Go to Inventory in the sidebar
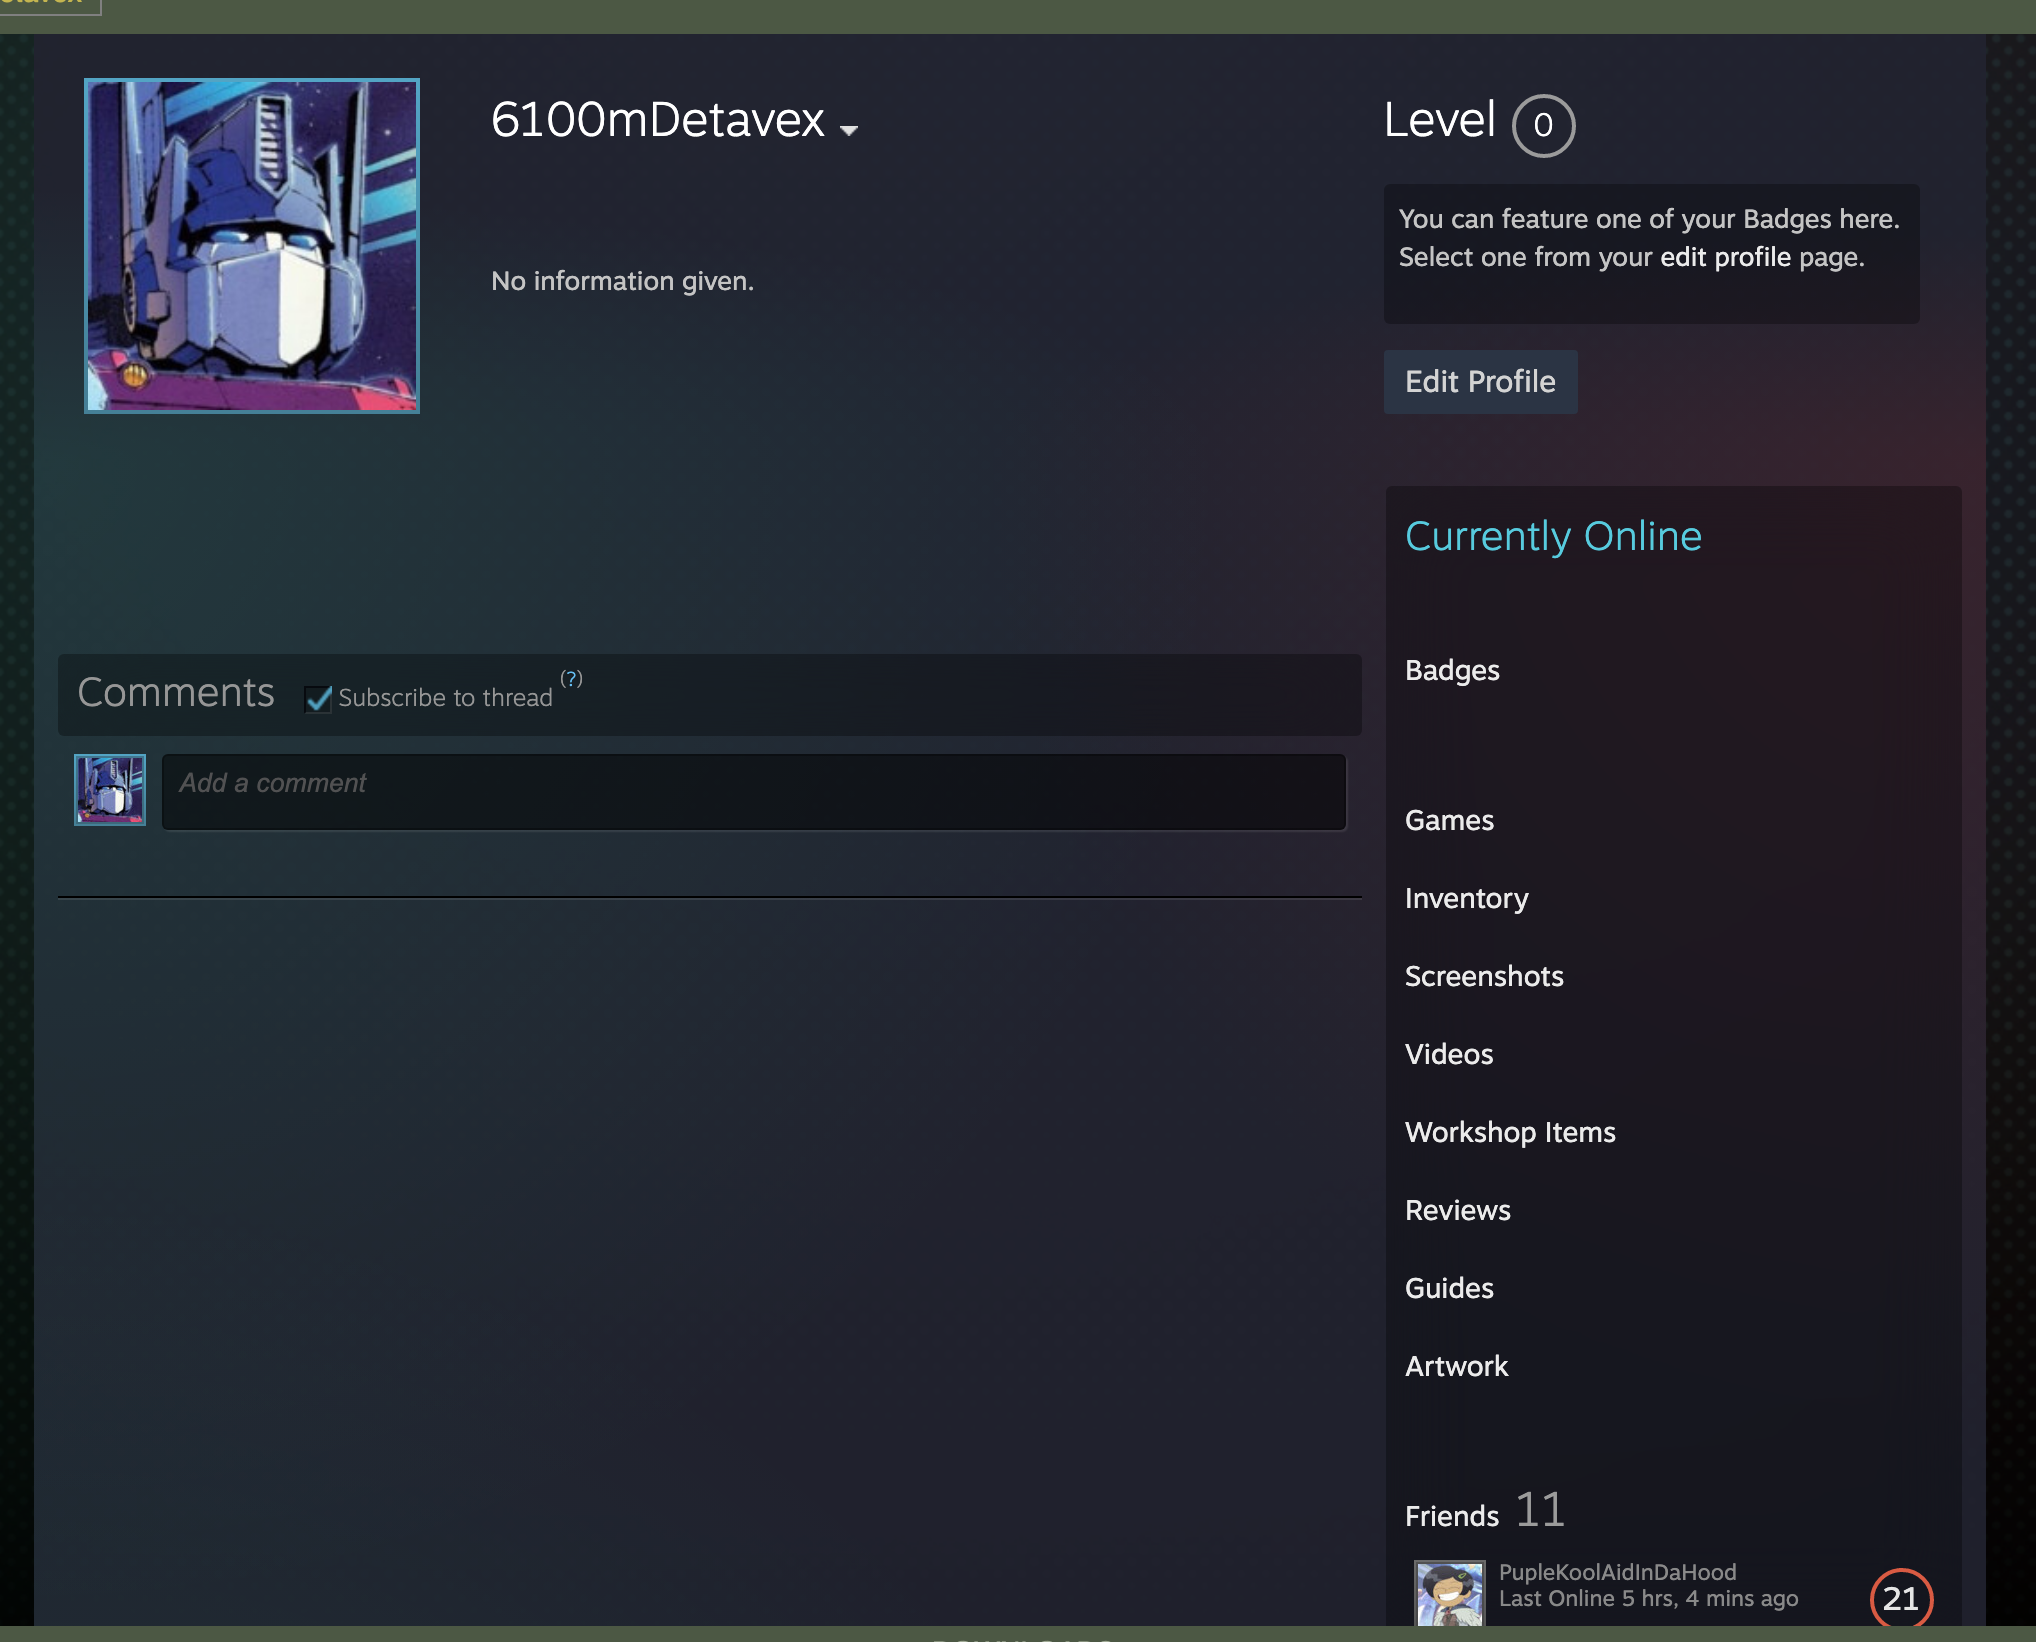Screen dimensions: 2036x1642 coord(1466,898)
